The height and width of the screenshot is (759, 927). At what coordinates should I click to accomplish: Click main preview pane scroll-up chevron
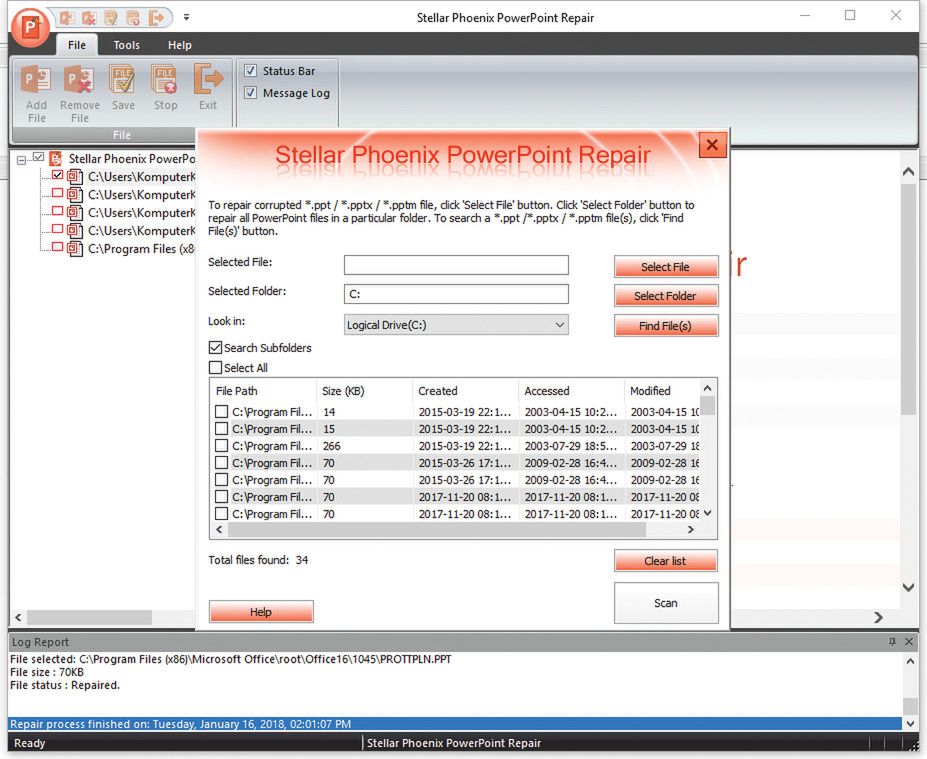tap(909, 172)
